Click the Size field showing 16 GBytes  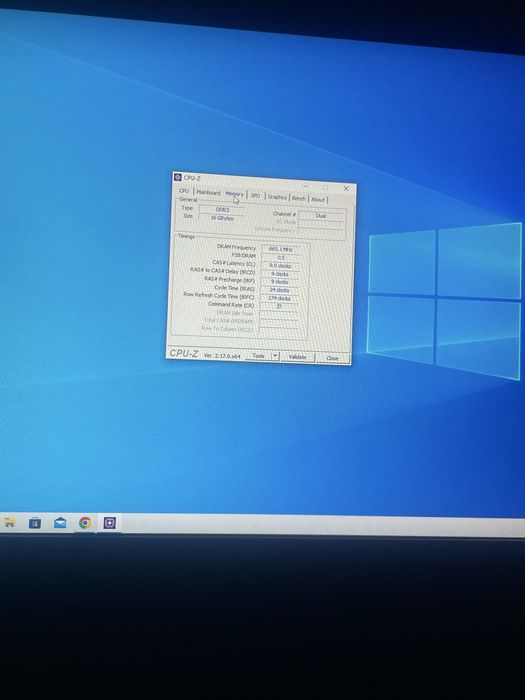click(221, 218)
